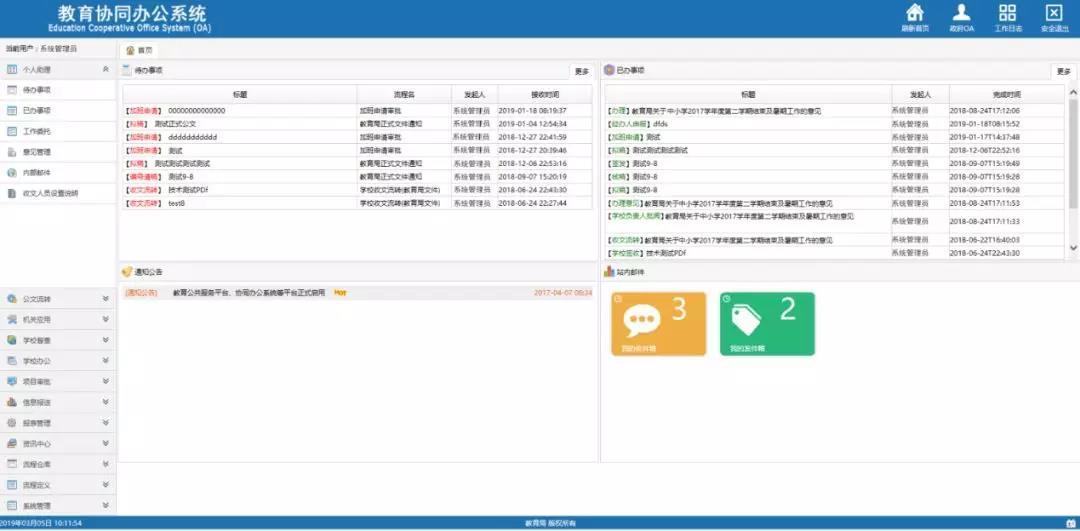The width and height of the screenshot is (1080, 531).
Task: Open the 教育公共服务平台 notice announcement
Action: (x=249, y=293)
